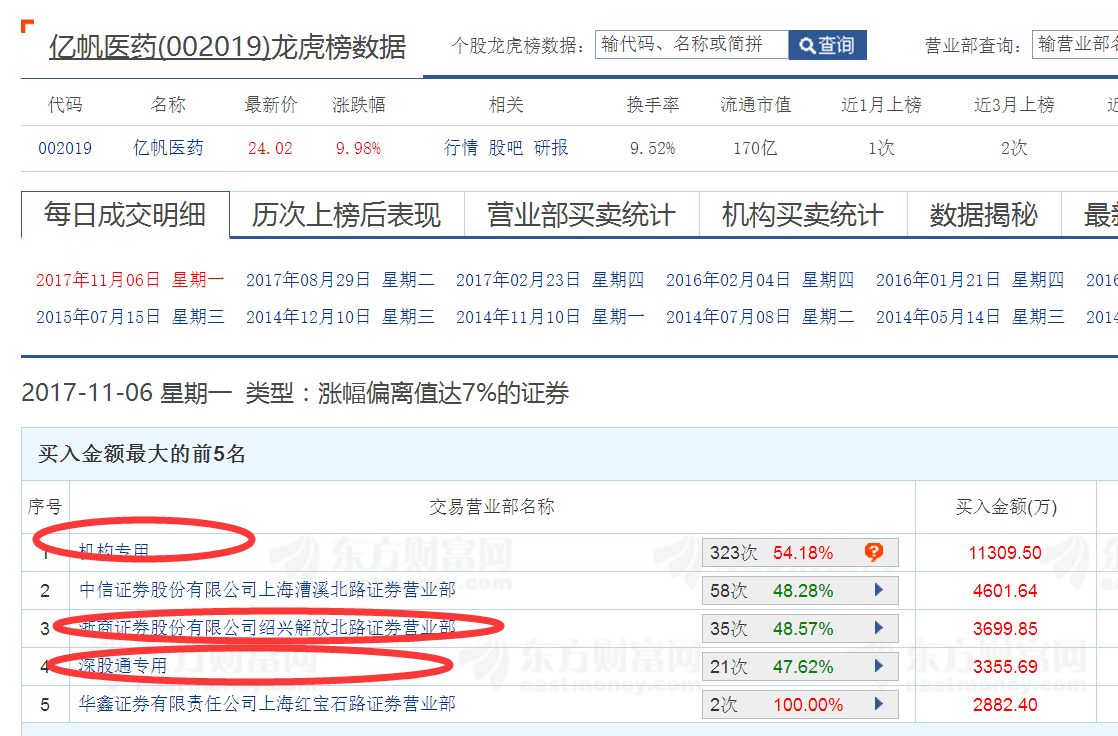Open 机构专用 trading seat link

(114, 551)
